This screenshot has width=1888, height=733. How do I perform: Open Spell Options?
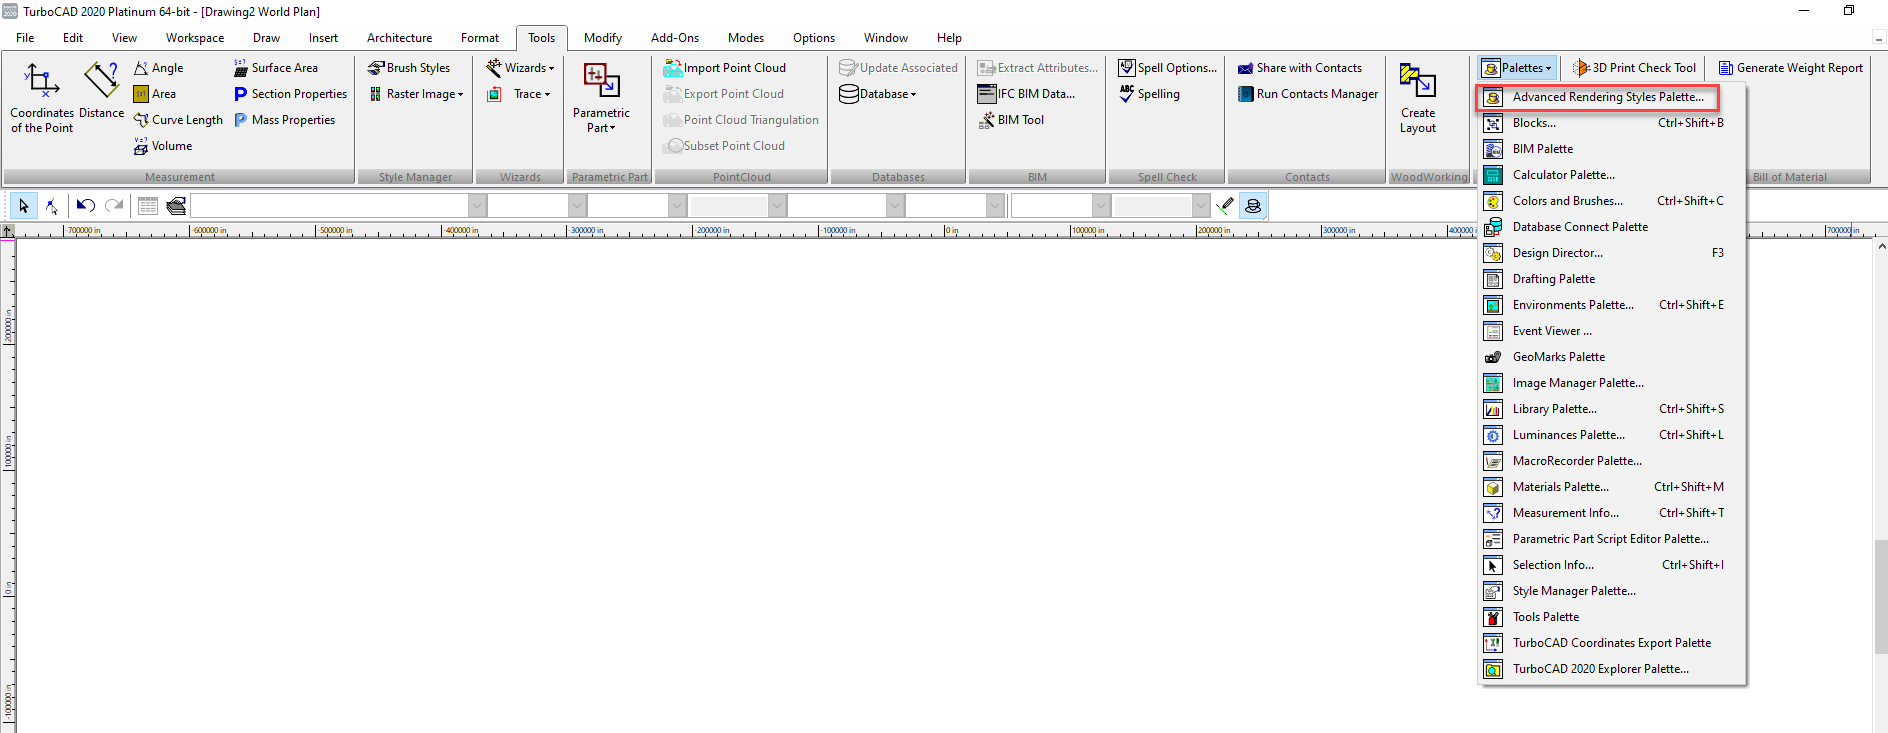pos(1168,68)
